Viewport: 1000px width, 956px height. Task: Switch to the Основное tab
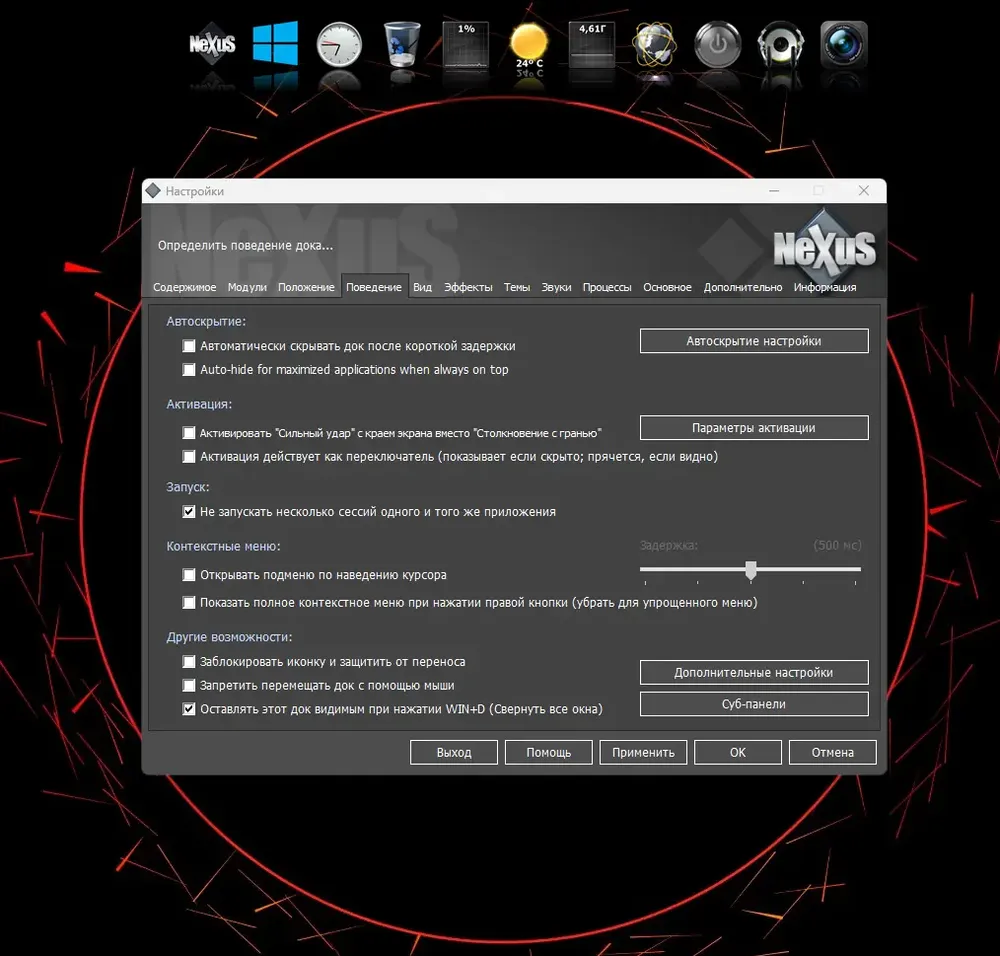coord(667,287)
